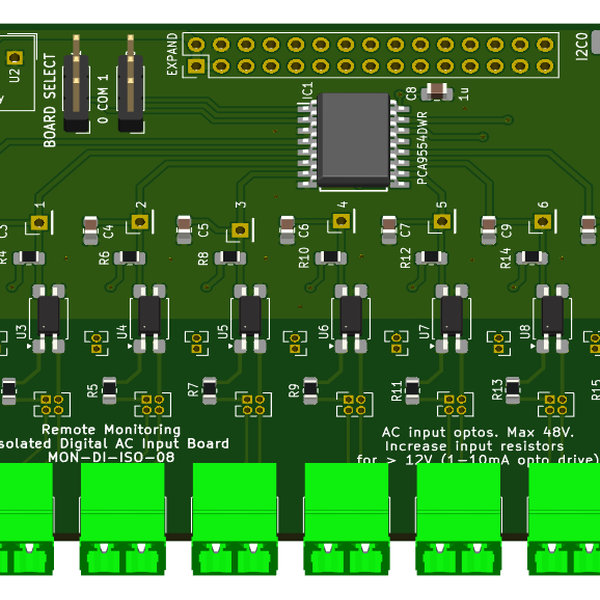Select the C8 capacitor component
600x600 pixels.
pyautogui.click(x=437, y=92)
